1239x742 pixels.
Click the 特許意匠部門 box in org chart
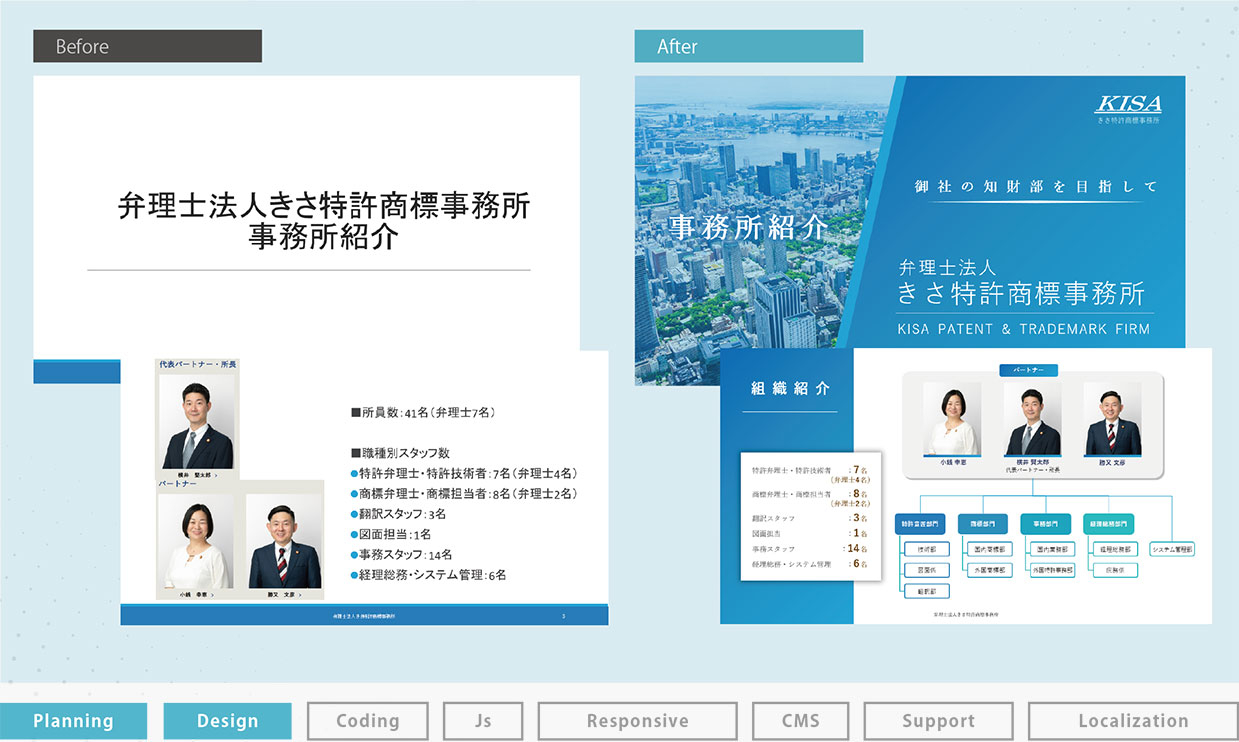point(920,523)
